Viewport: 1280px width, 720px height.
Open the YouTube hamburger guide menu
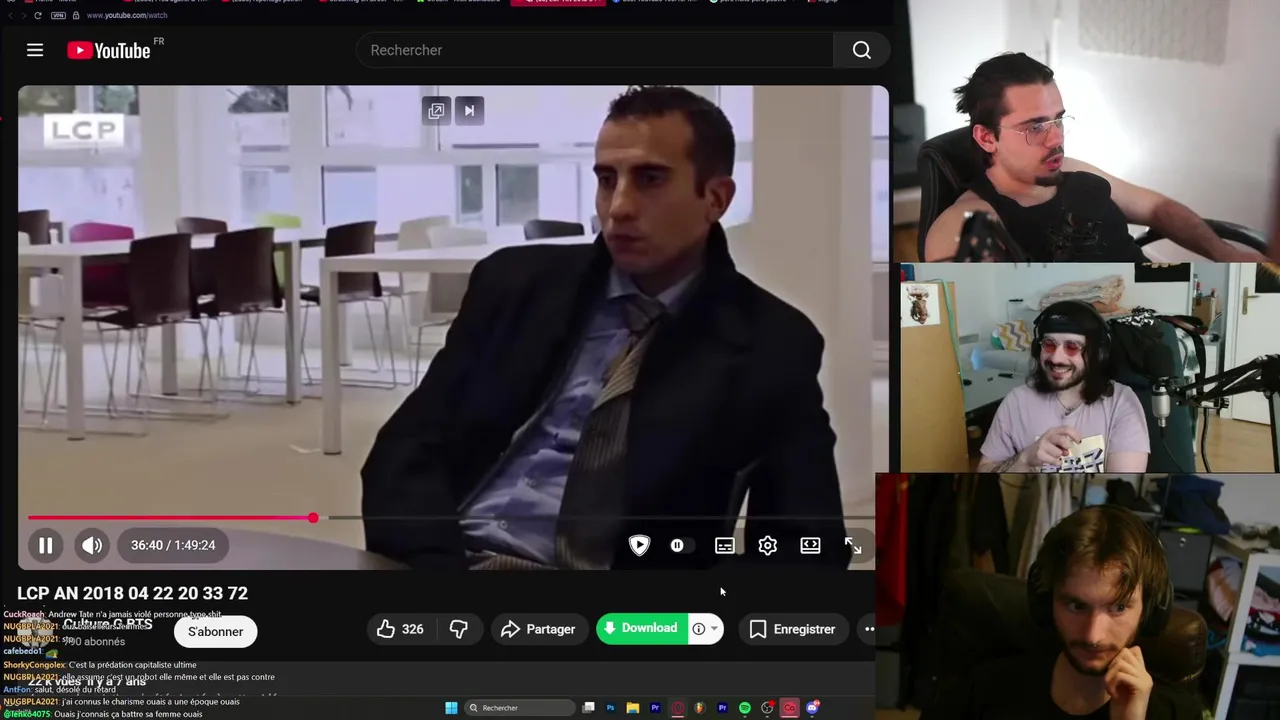click(x=35, y=50)
